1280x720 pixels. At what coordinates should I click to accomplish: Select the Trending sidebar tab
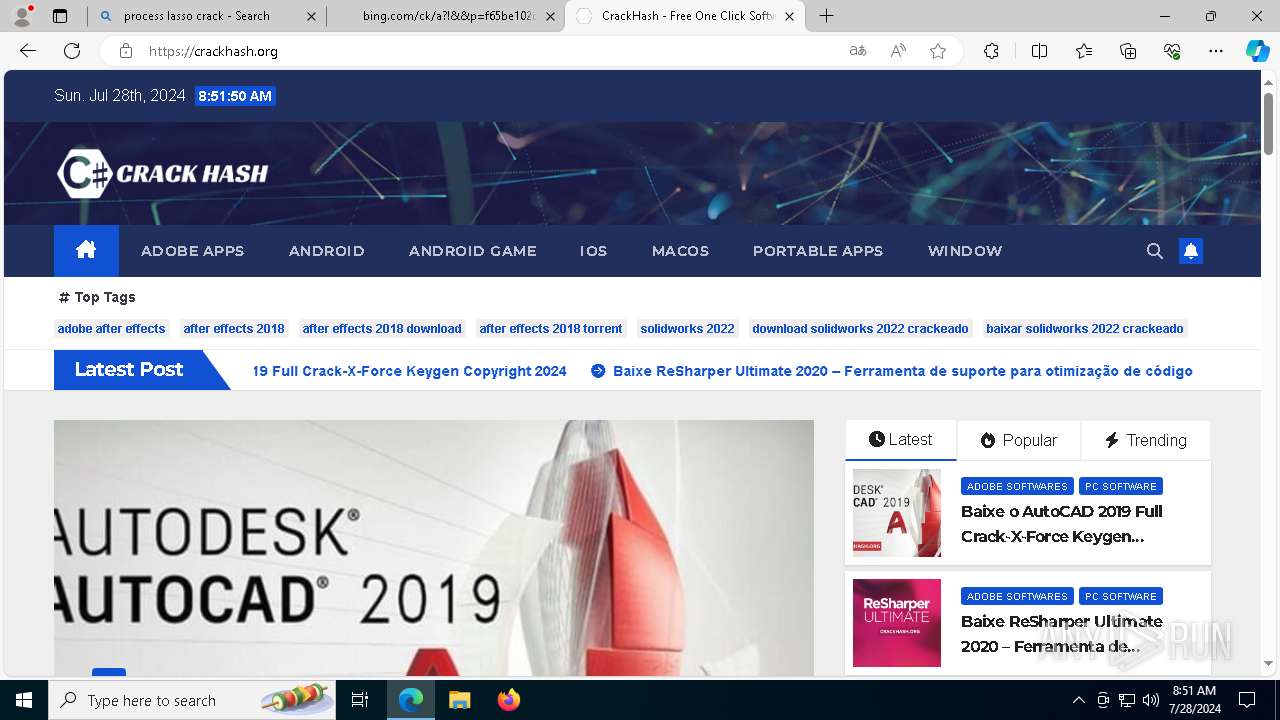pos(1146,440)
